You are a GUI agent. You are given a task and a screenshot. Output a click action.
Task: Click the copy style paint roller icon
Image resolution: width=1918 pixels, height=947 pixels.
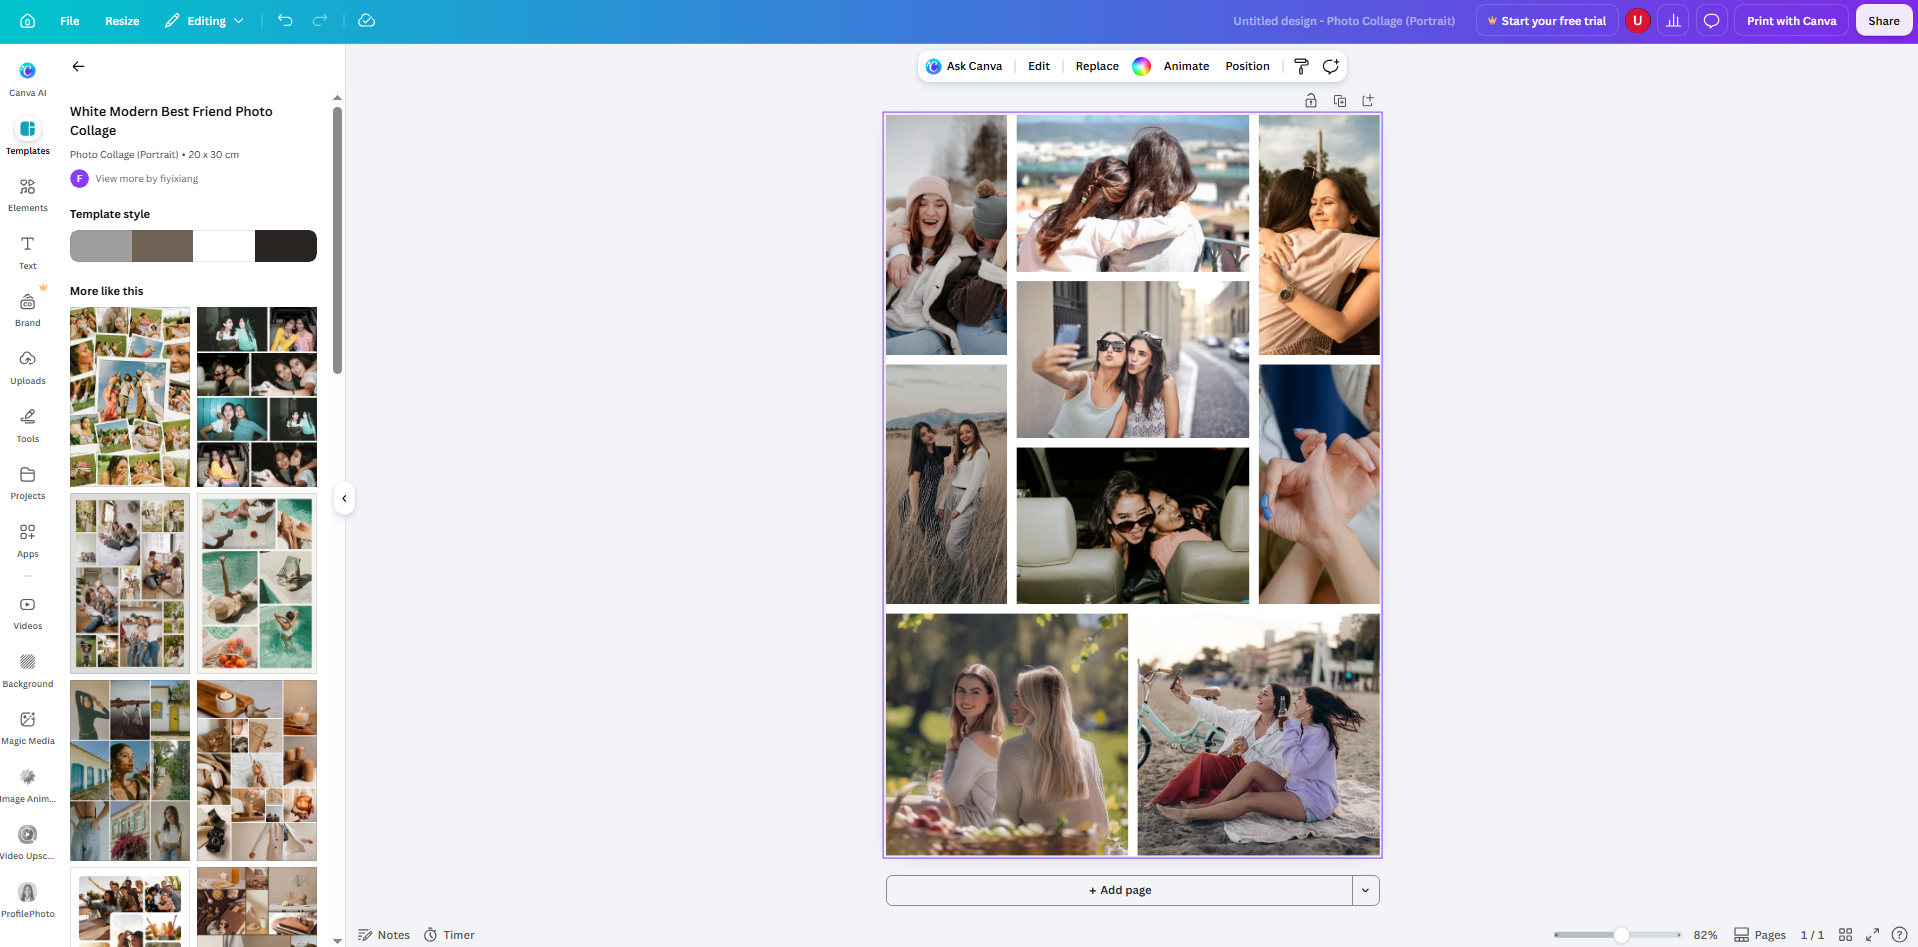point(1301,66)
